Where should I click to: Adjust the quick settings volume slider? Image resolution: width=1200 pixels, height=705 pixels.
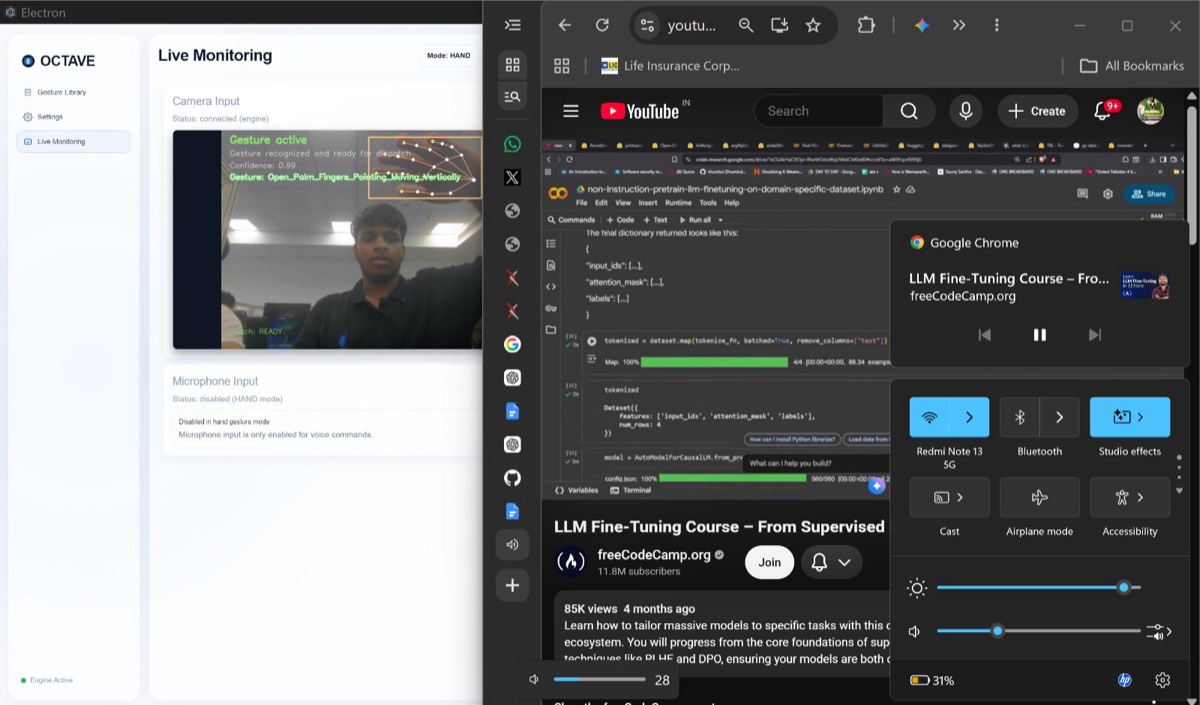click(1039, 631)
